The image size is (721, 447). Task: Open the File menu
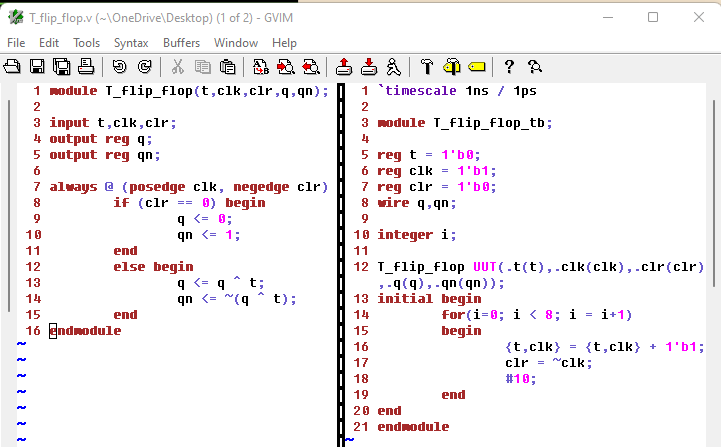point(16,43)
